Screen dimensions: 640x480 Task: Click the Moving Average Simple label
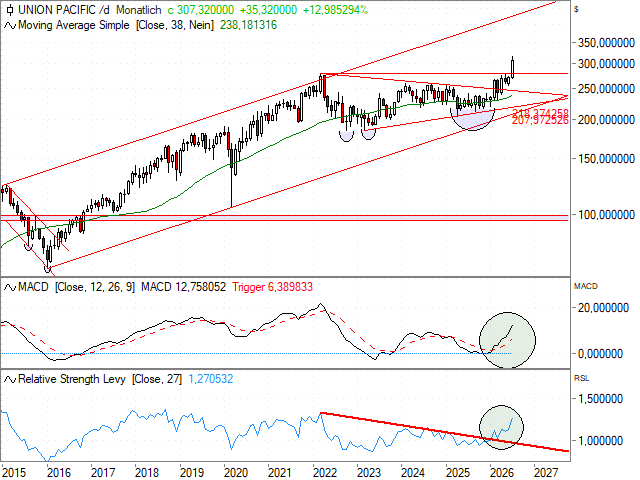click(74, 25)
